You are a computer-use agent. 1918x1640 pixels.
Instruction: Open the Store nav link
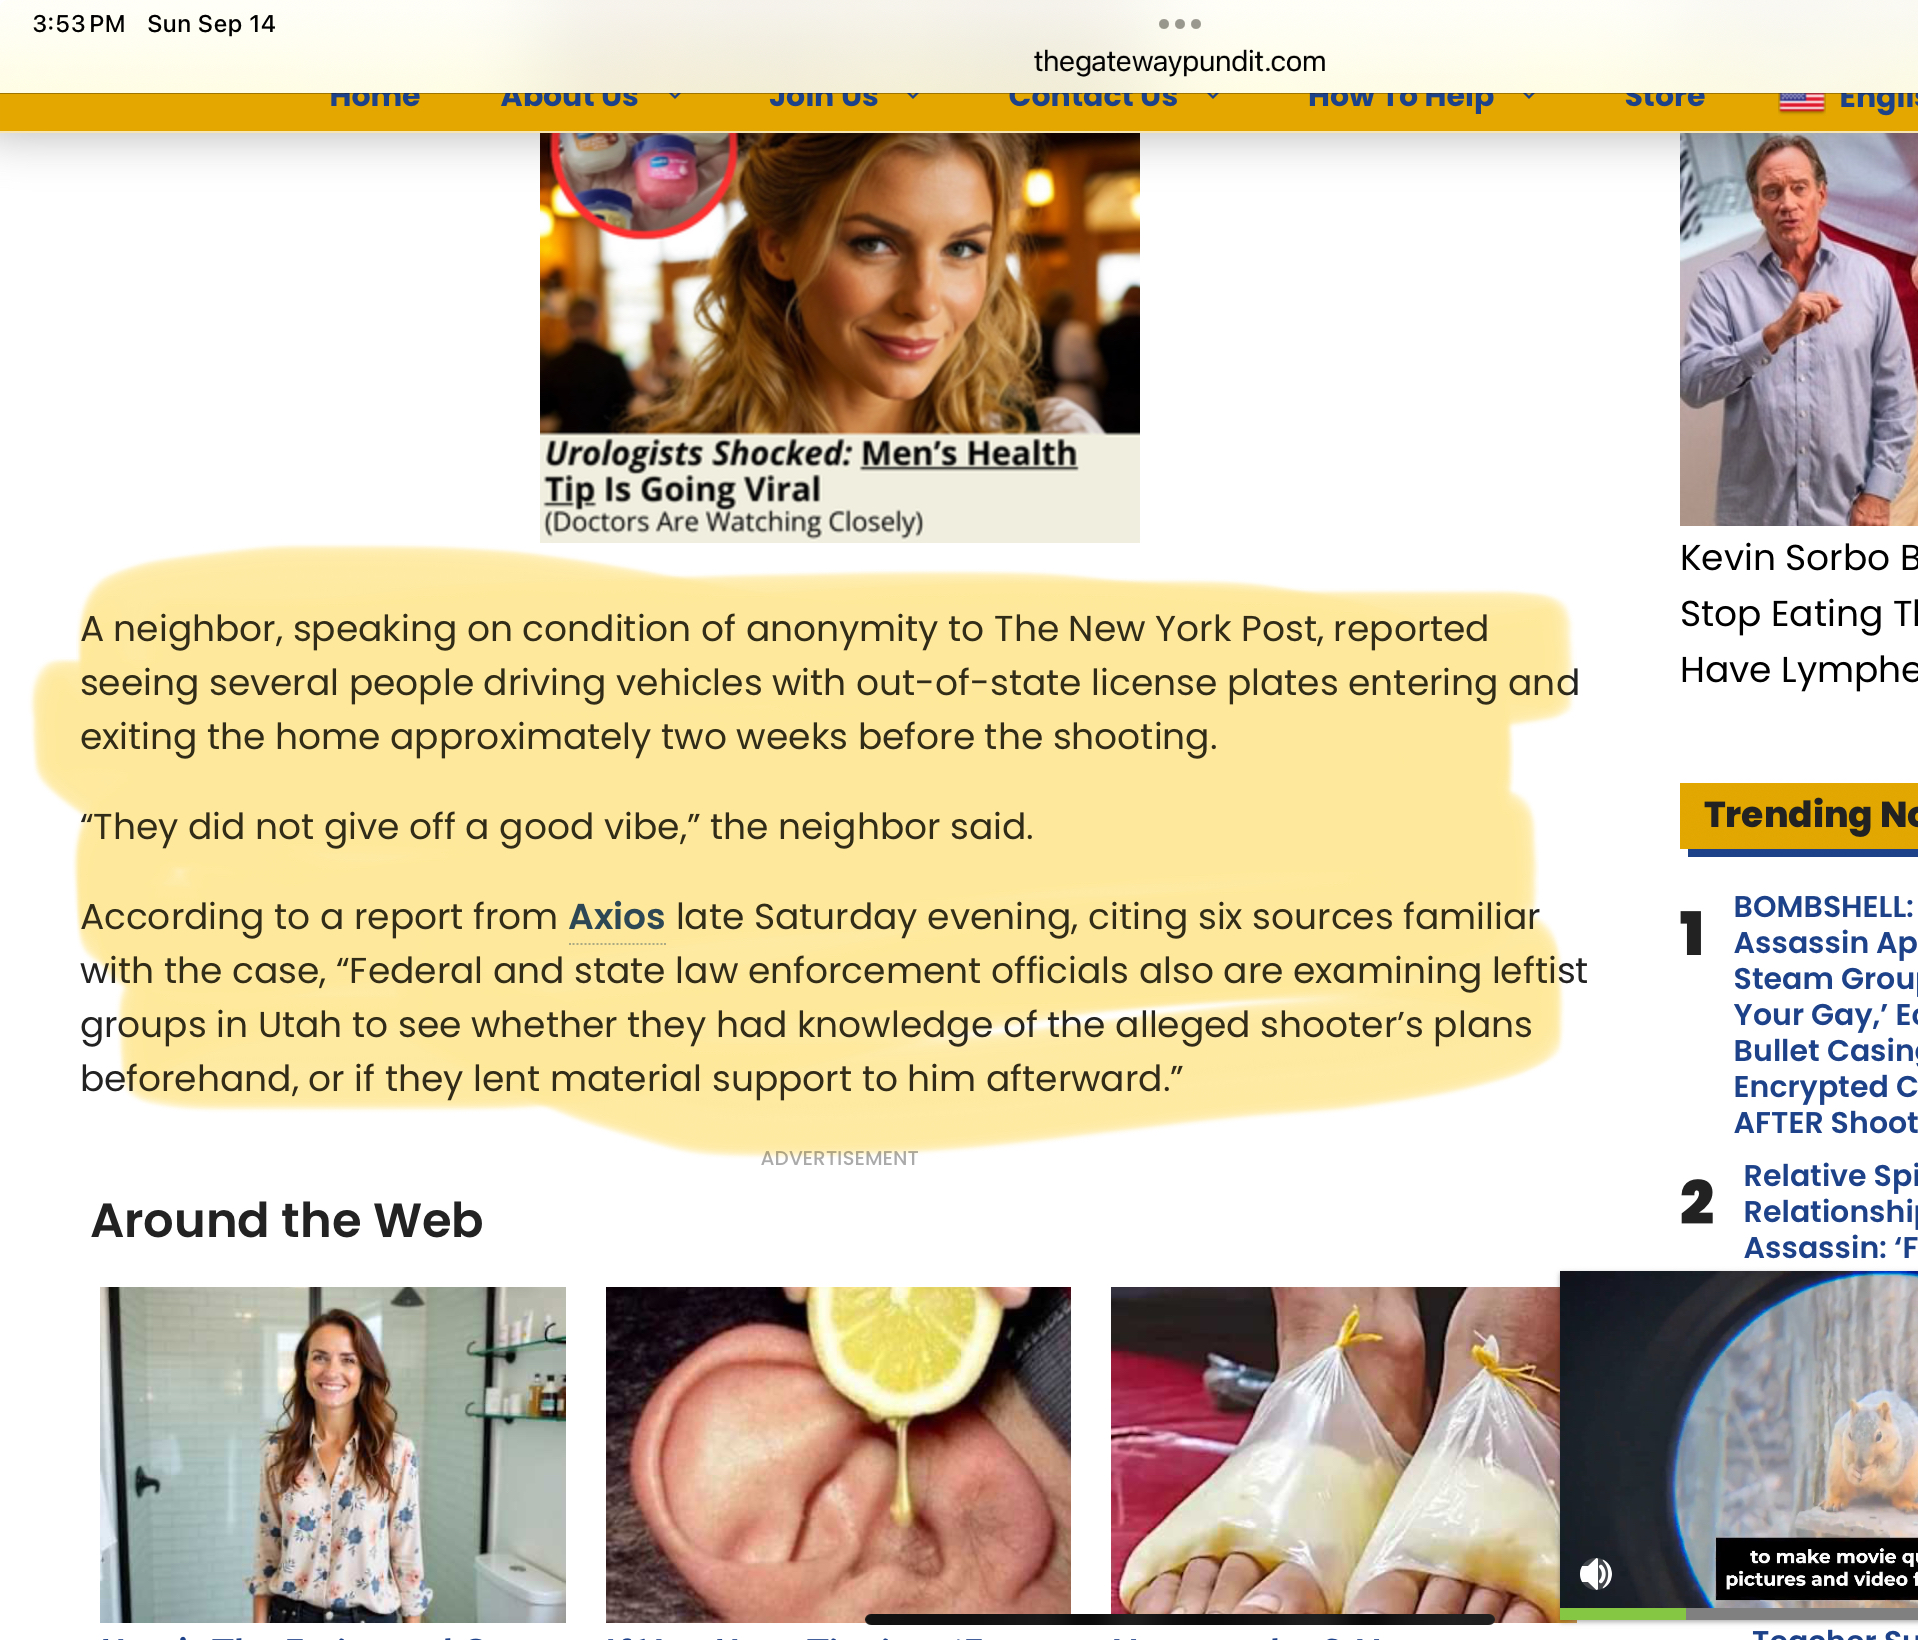(x=1664, y=98)
